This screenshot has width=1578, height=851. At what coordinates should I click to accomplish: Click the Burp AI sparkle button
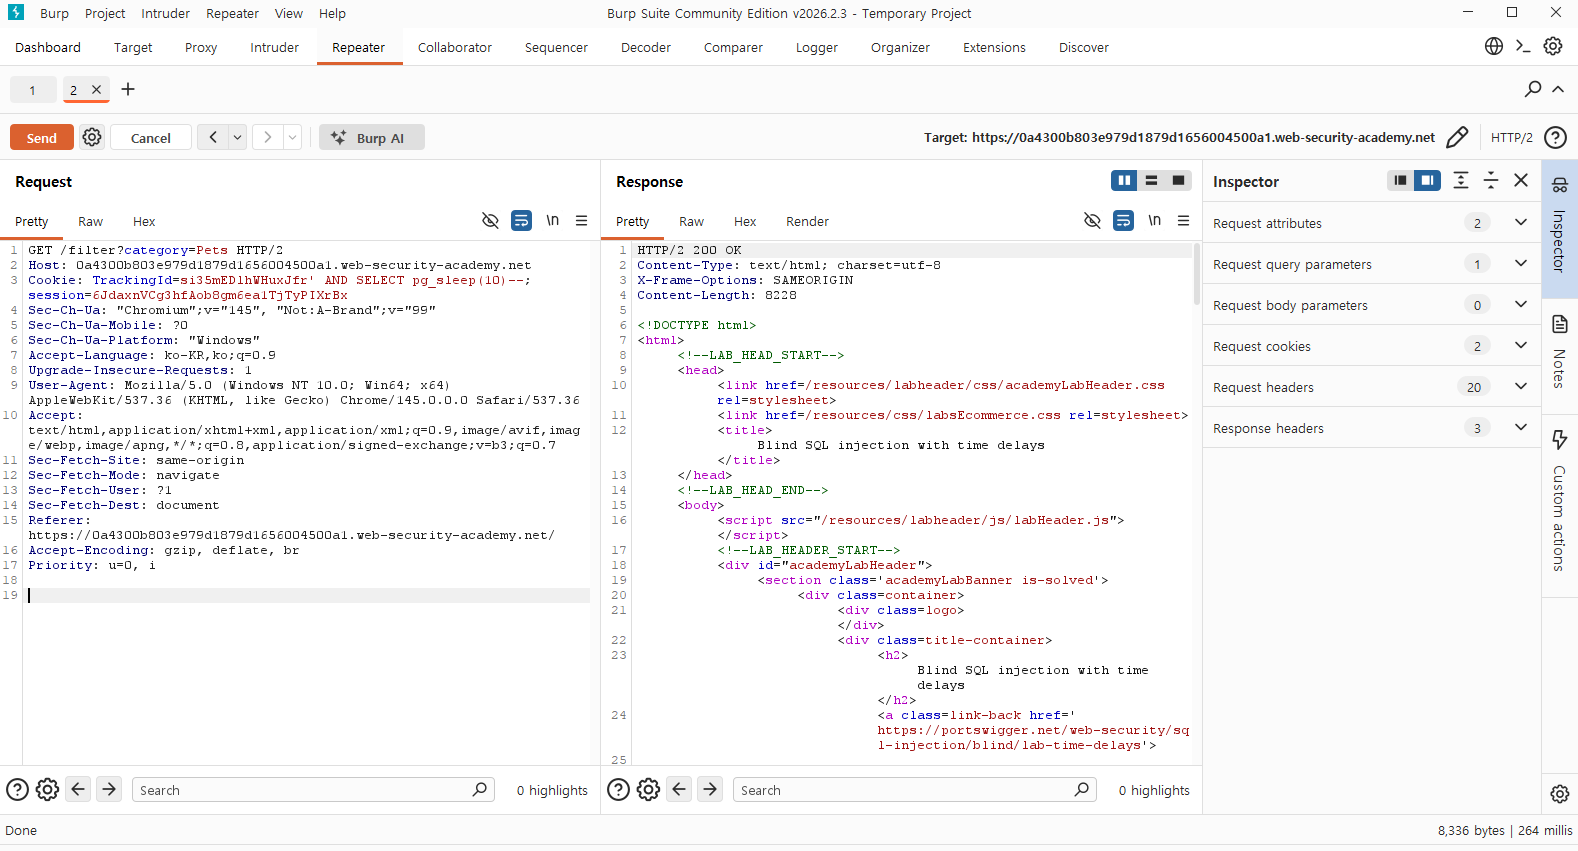[x=372, y=137]
